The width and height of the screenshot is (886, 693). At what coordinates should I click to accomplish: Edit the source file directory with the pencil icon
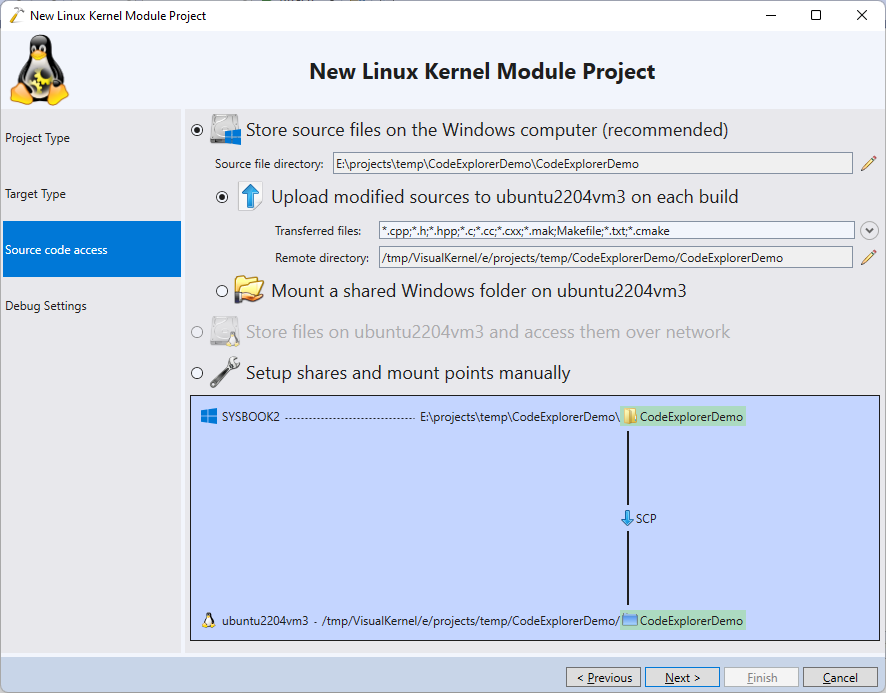(868, 164)
